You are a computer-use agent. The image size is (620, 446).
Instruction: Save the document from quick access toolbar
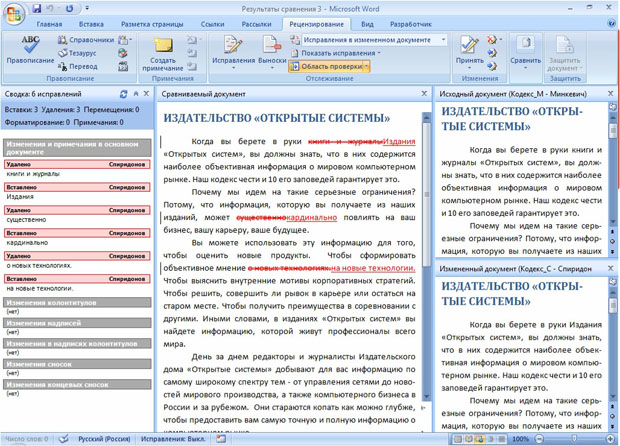point(37,8)
